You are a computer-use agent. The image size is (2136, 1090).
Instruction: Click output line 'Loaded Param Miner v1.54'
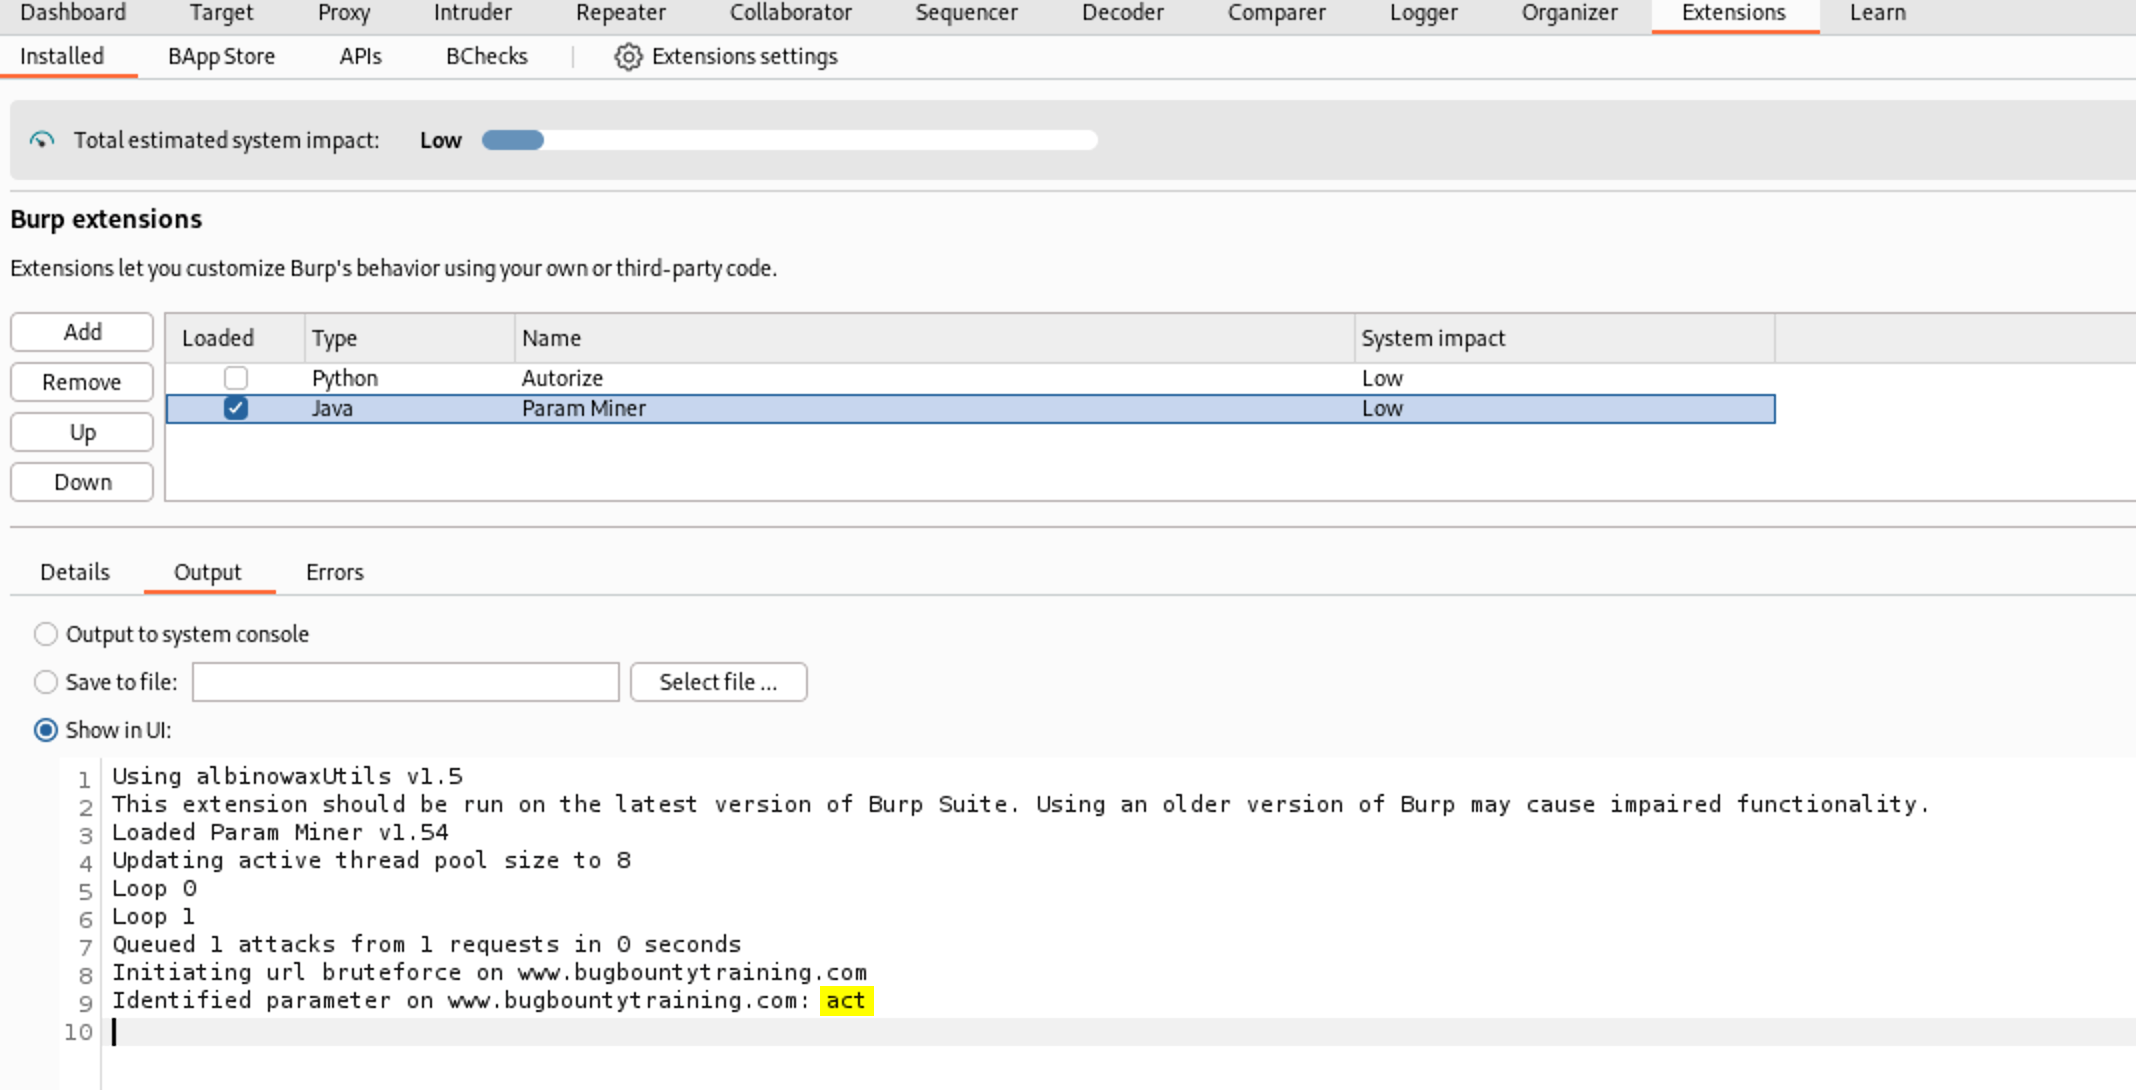click(280, 832)
